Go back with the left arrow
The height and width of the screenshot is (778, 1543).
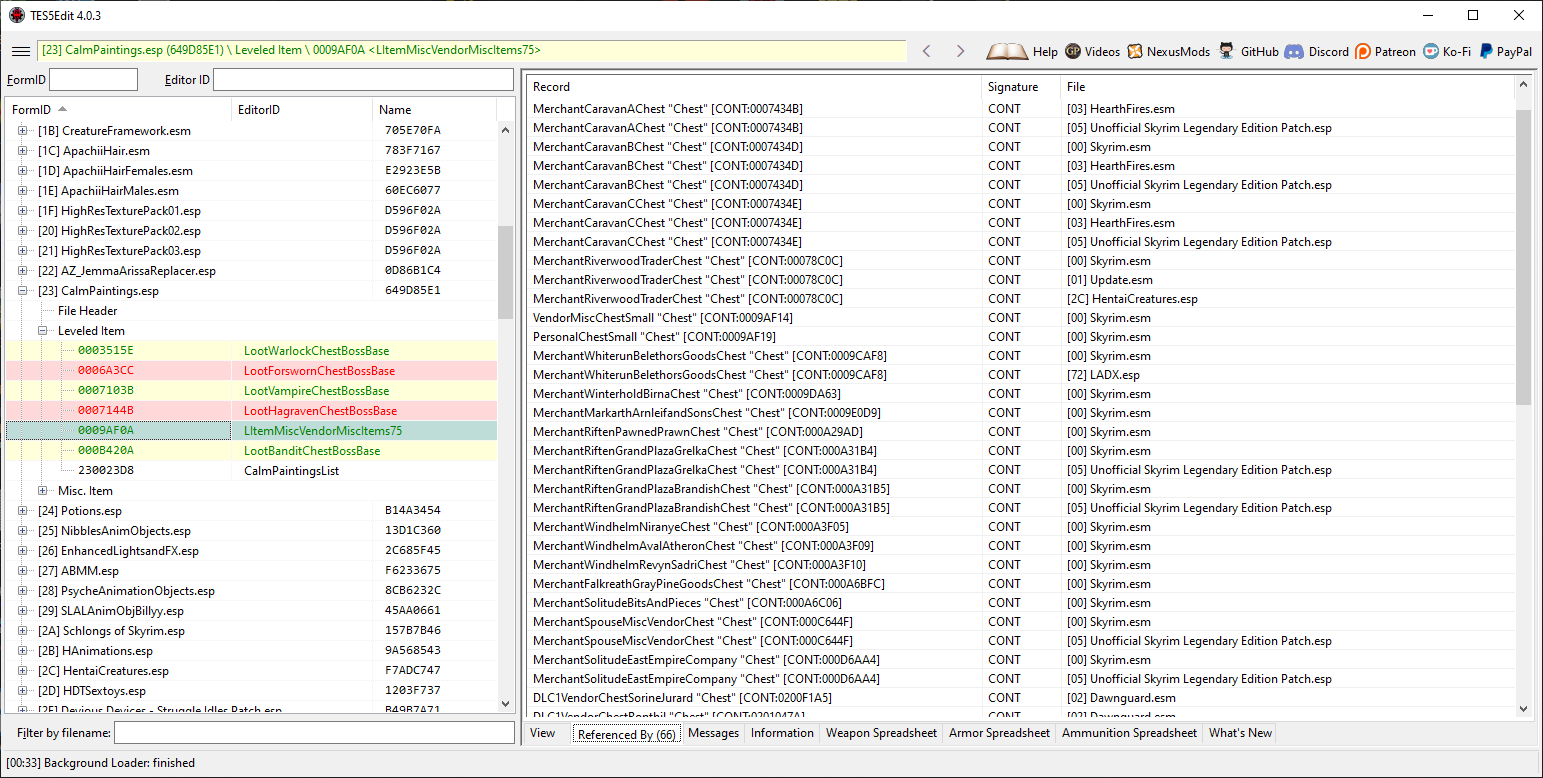pos(927,51)
